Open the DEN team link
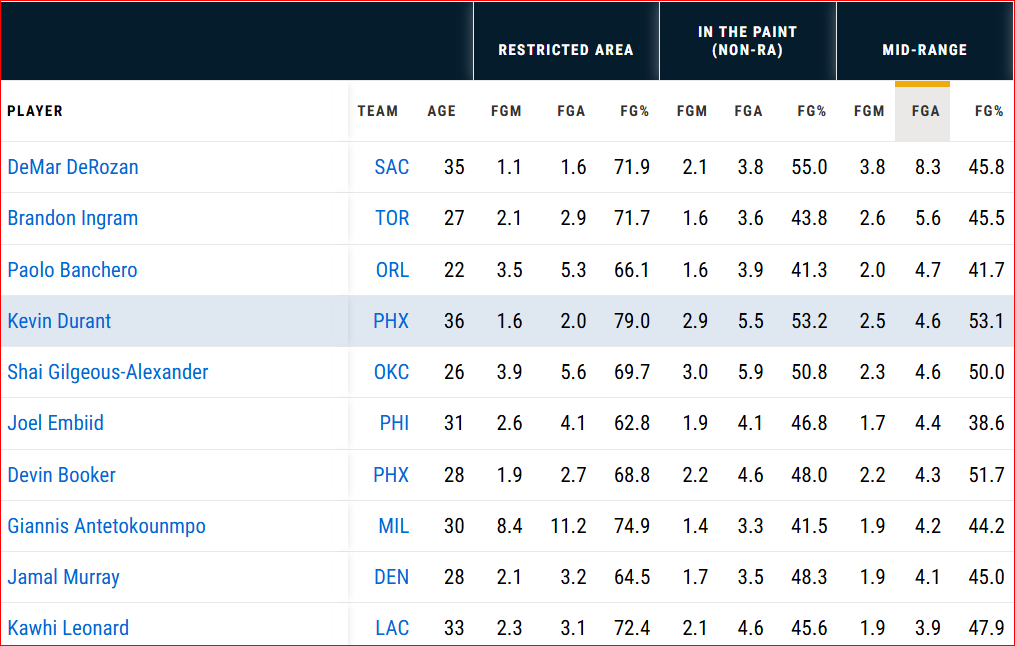The image size is (1015, 646). (392, 577)
